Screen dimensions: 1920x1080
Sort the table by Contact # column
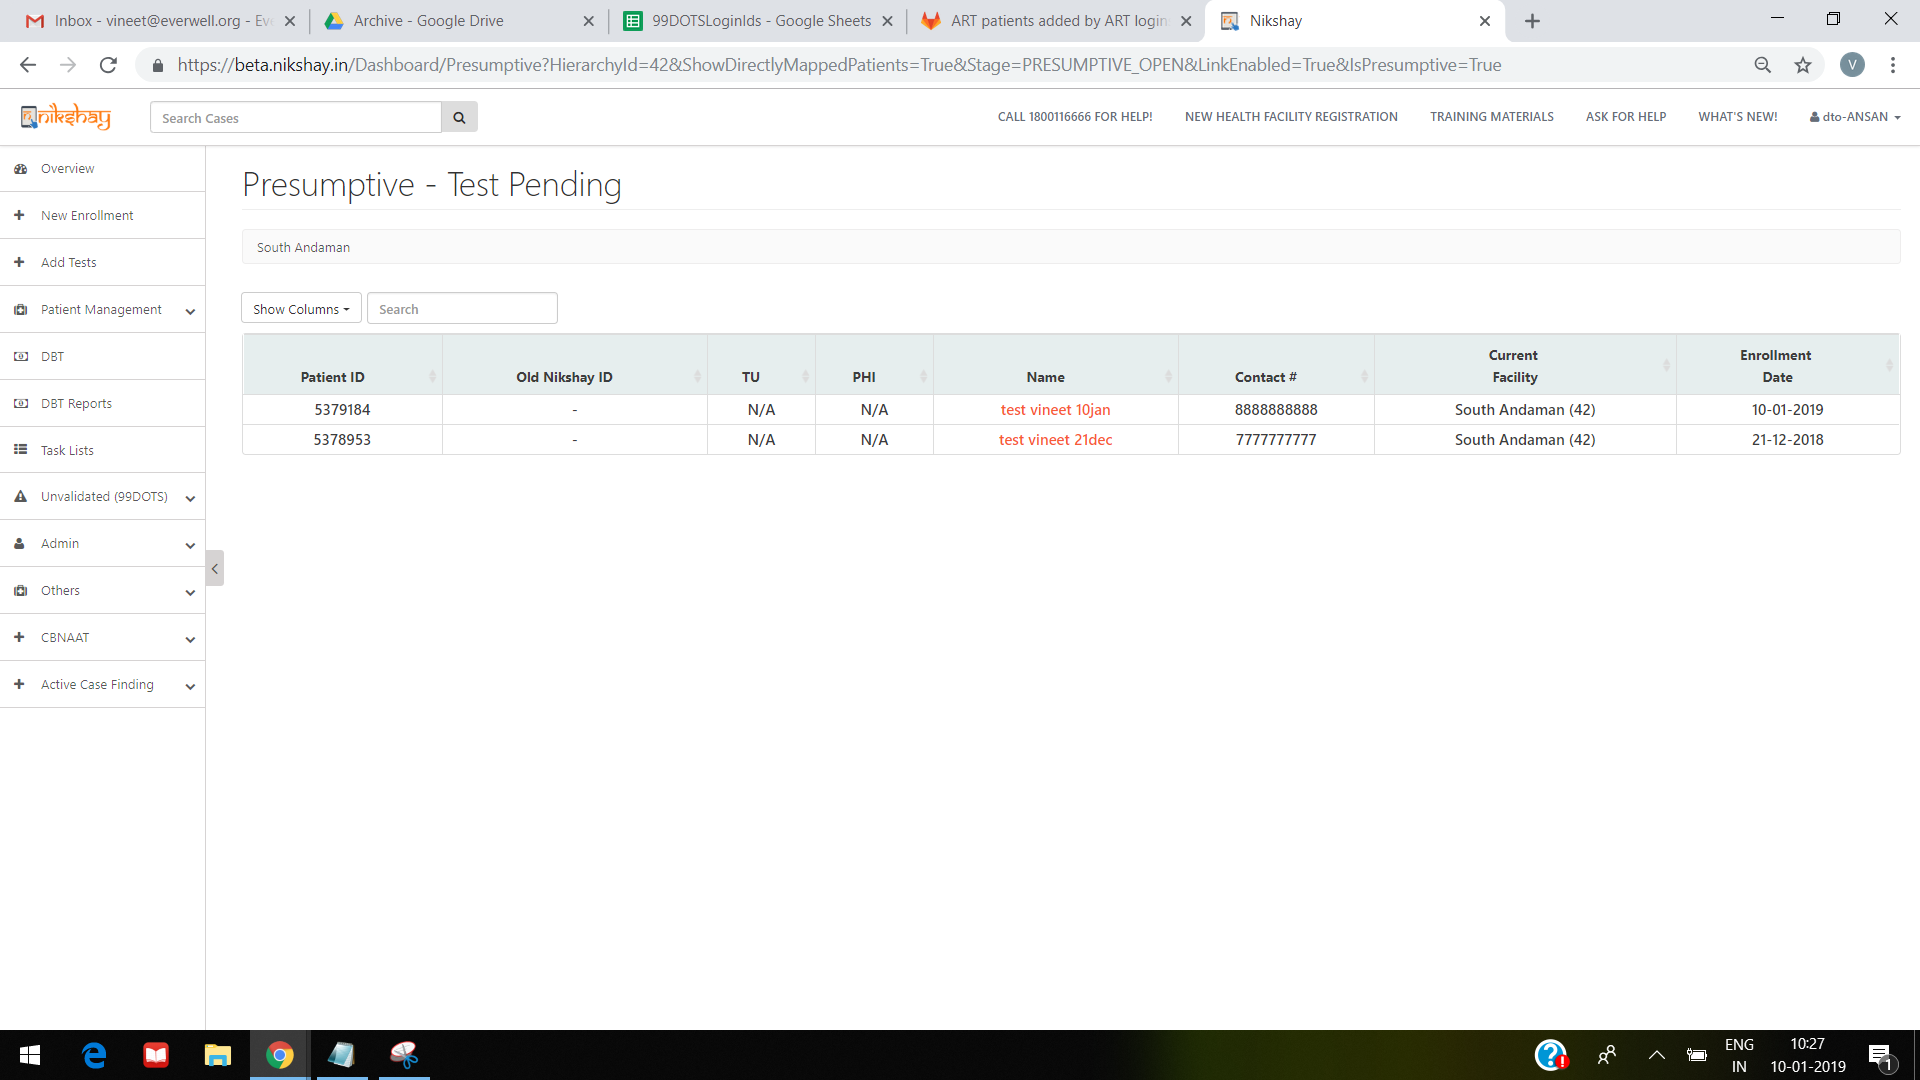1265,377
